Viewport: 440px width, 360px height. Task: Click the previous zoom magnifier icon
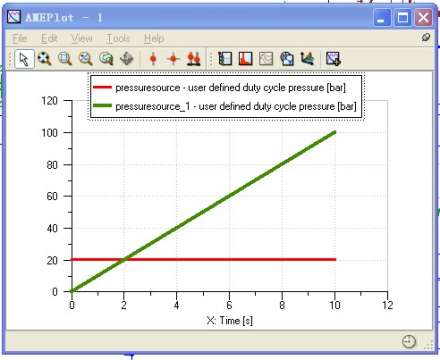click(x=106, y=59)
